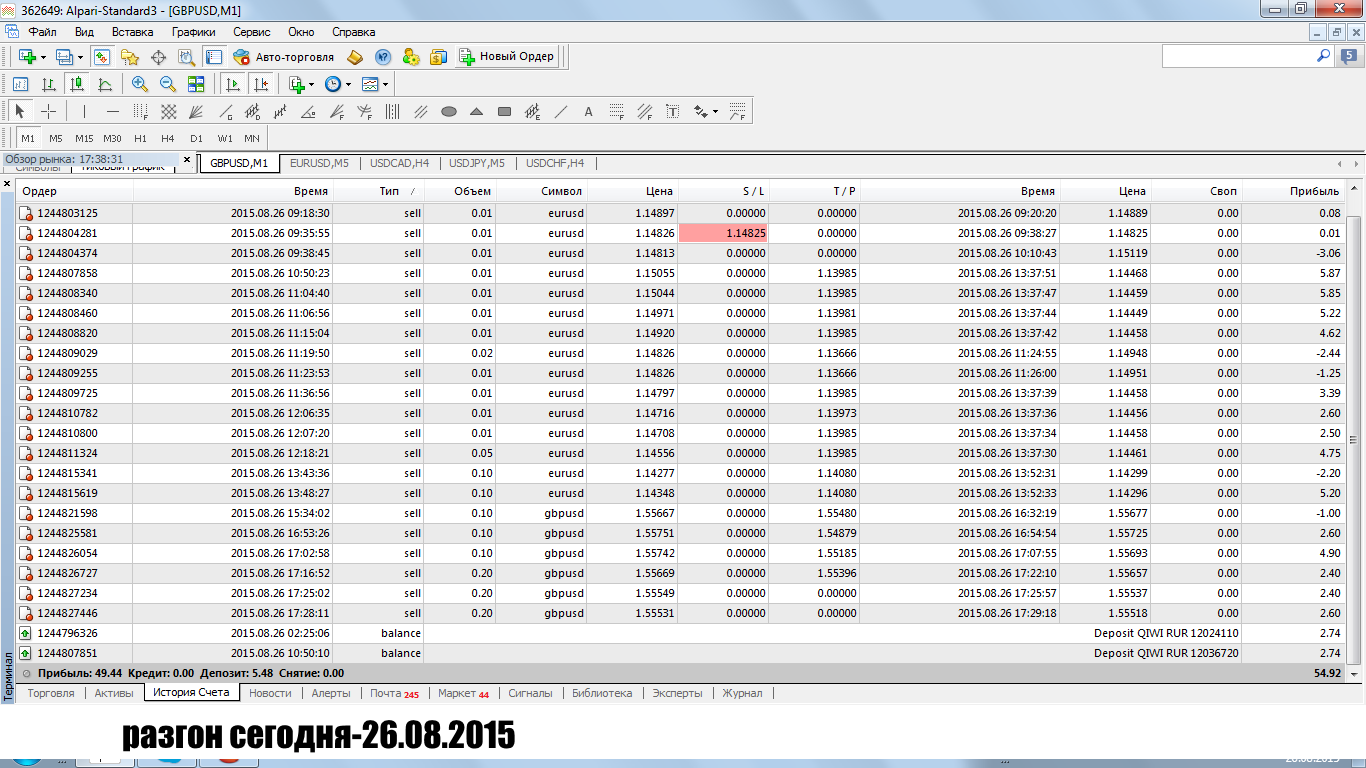Tile chart windows icon
Screen dimensions: 1366x768
[x=196, y=85]
